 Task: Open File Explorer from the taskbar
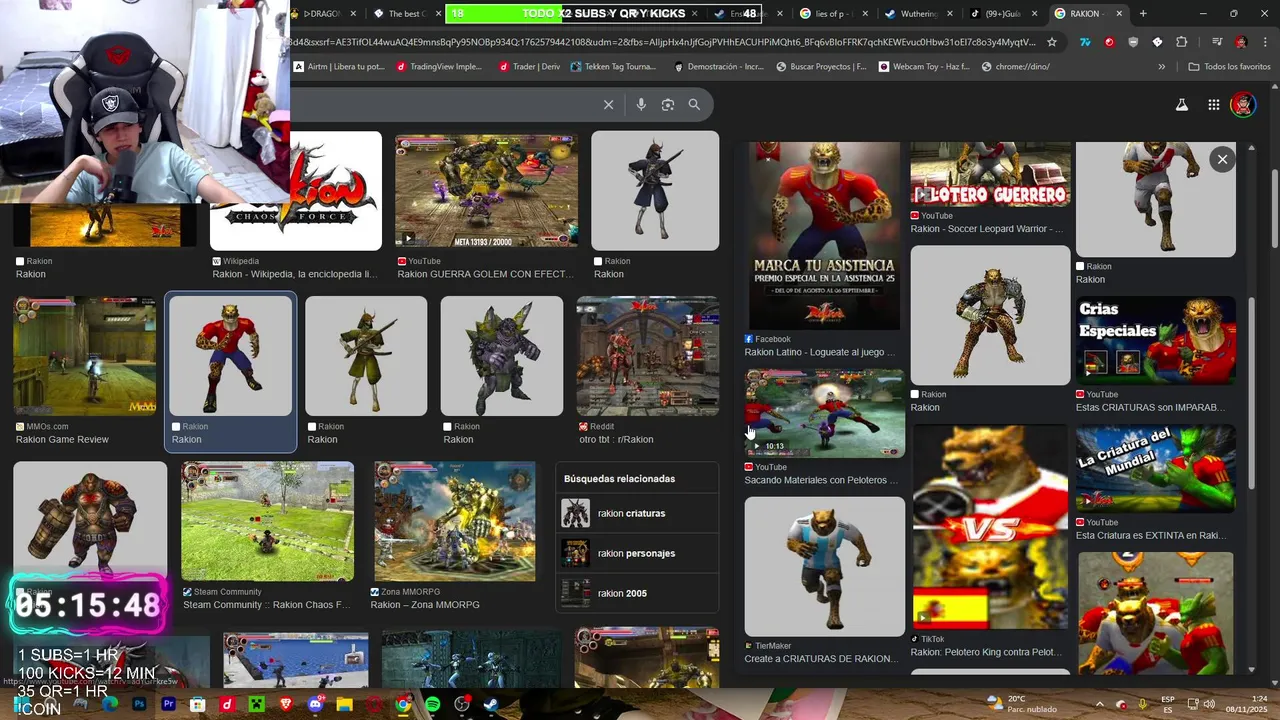344,705
